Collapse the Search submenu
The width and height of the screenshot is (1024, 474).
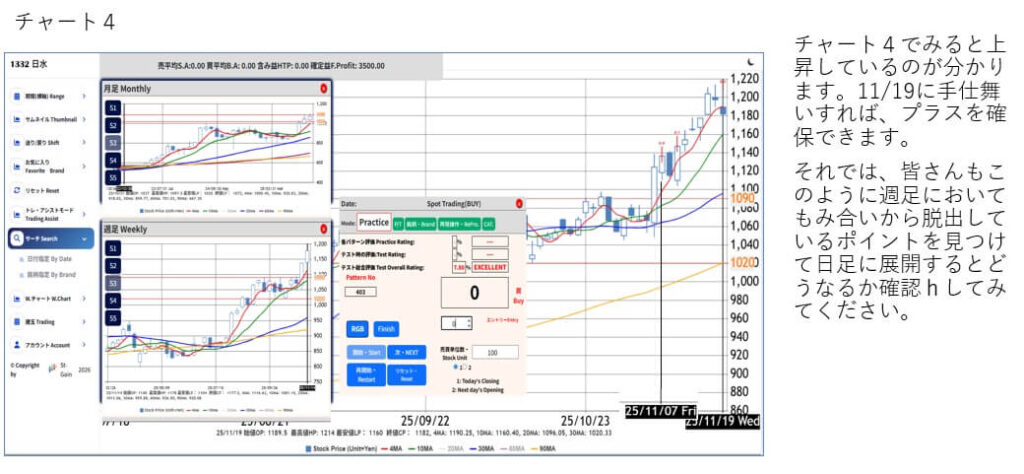(84, 239)
